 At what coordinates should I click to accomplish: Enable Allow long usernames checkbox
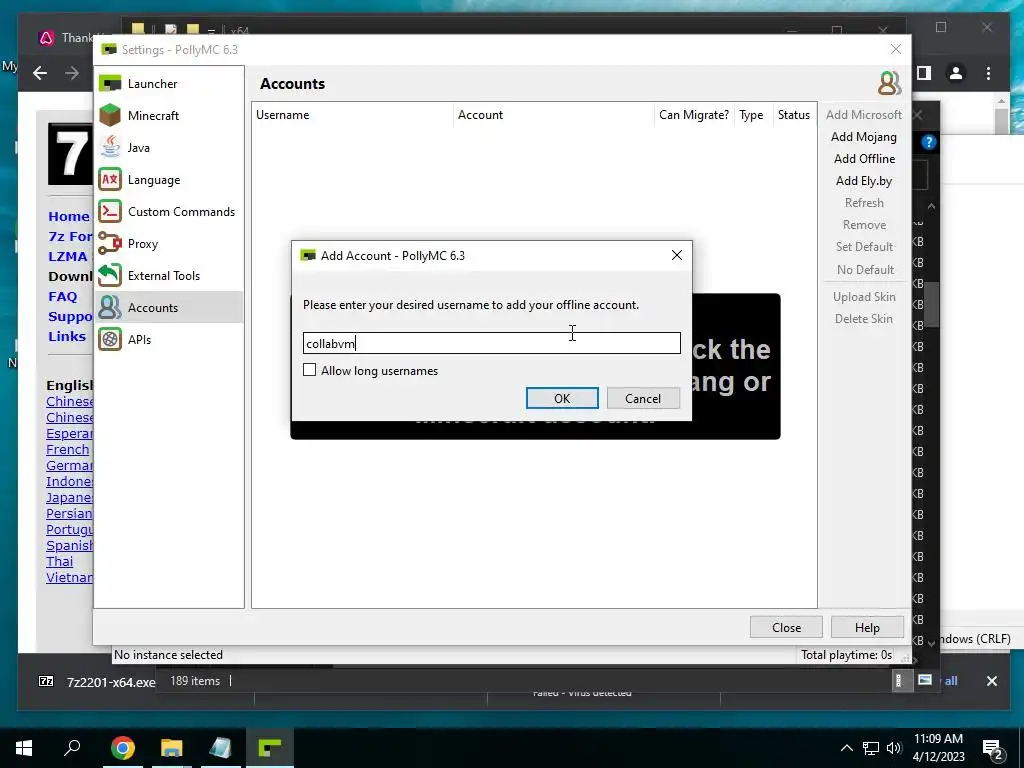click(x=310, y=370)
